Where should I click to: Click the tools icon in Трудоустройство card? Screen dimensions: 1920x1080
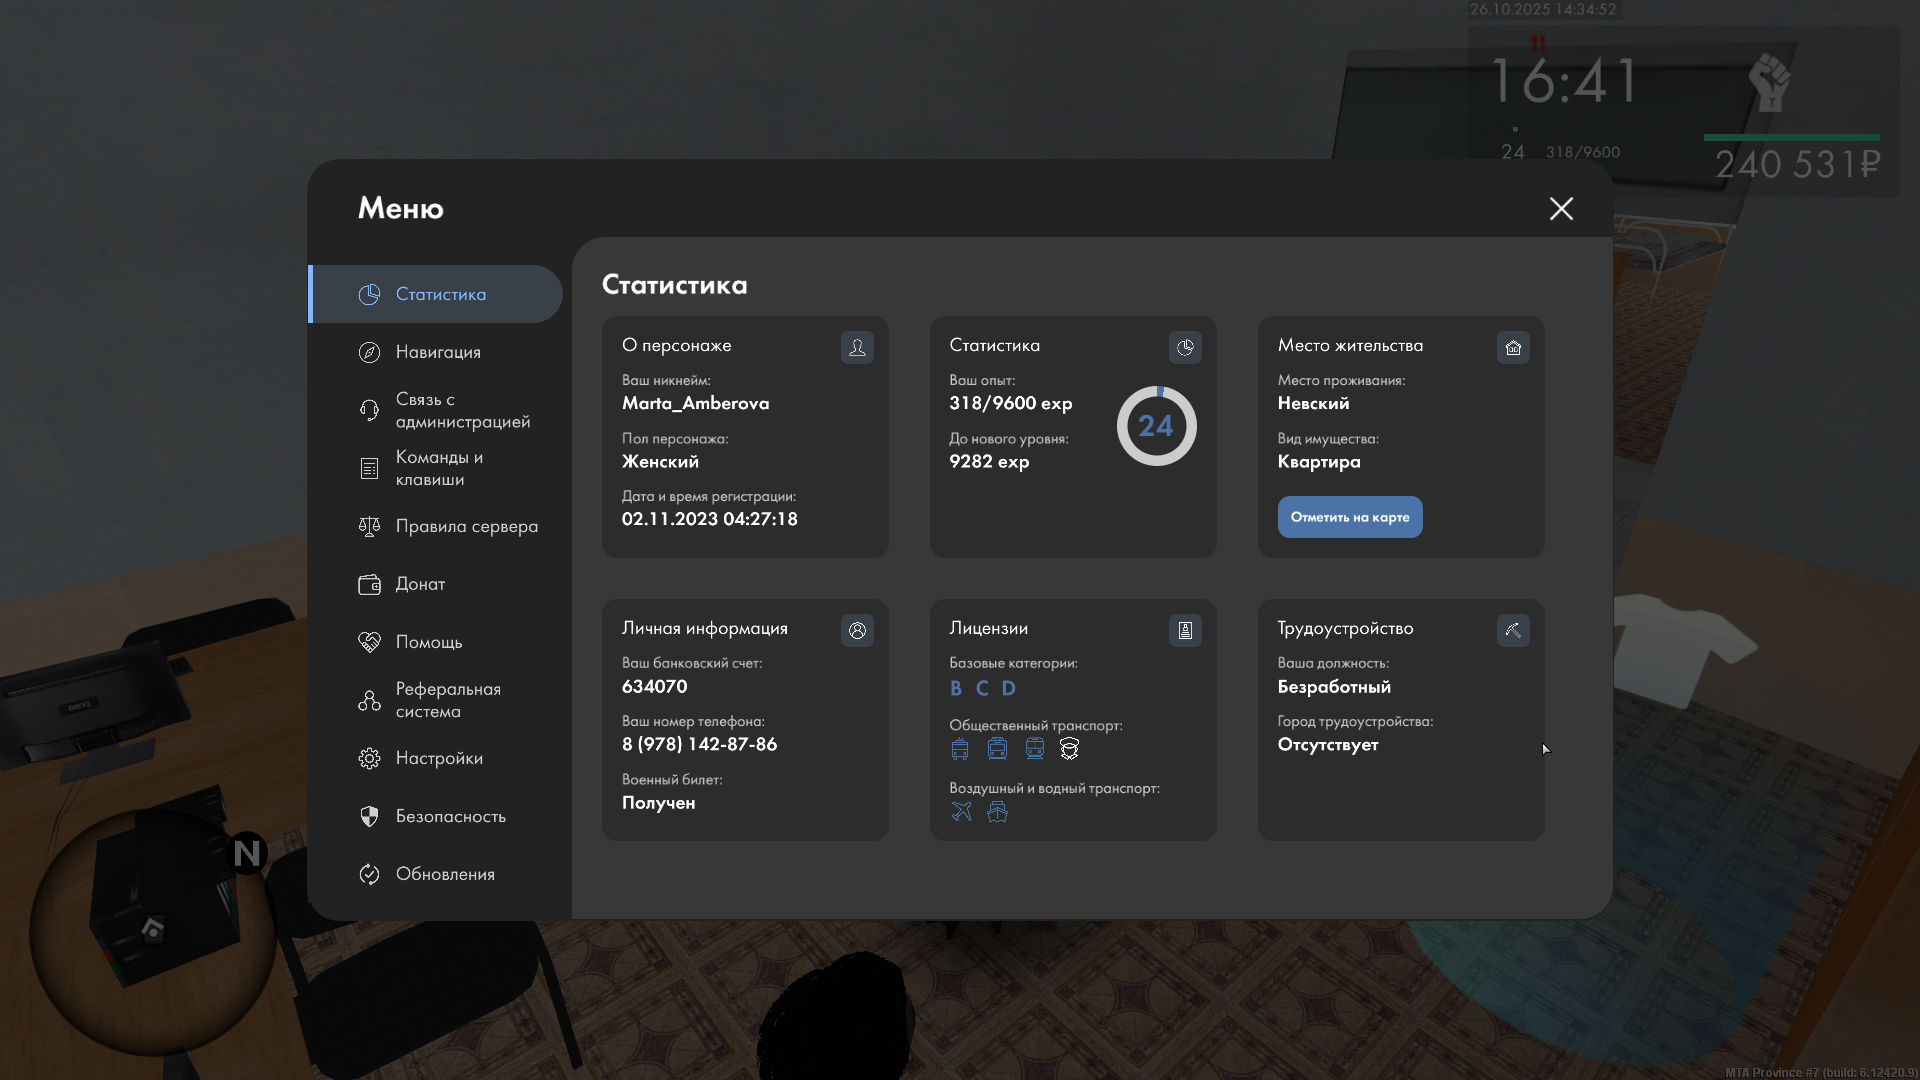coord(1513,630)
